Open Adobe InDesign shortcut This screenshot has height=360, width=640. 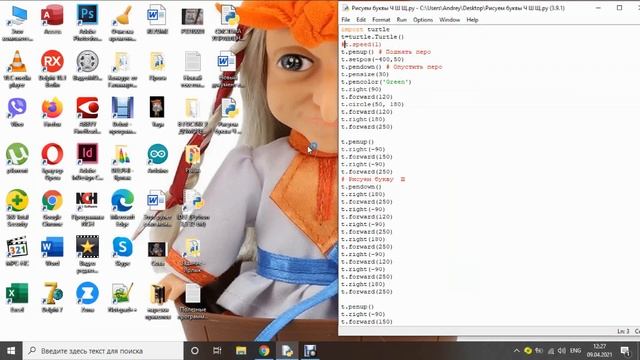[x=87, y=162]
